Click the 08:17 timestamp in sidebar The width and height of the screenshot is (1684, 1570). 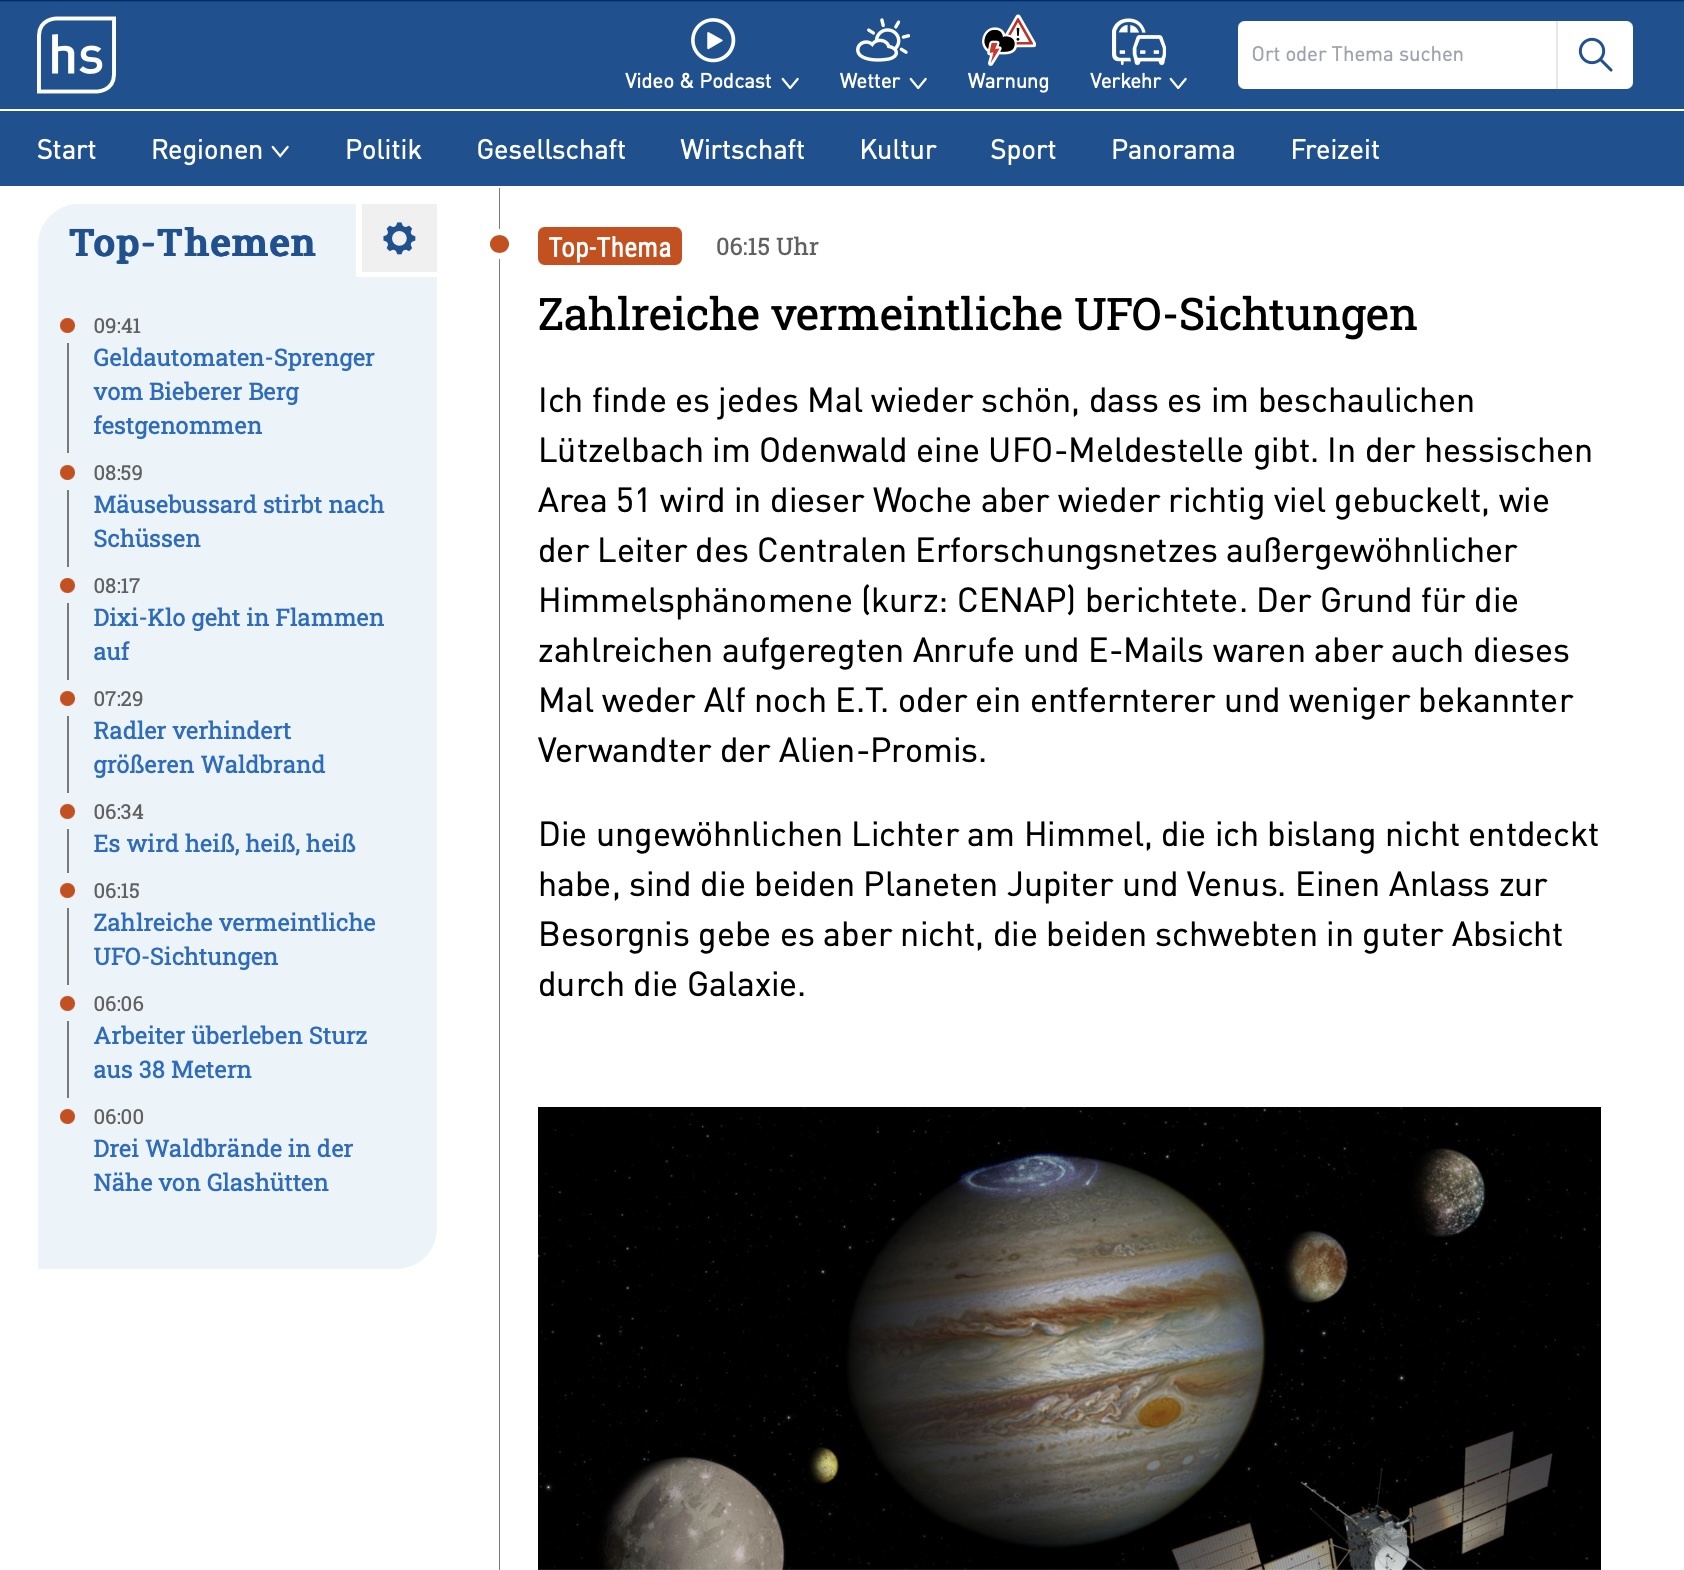click(x=117, y=586)
